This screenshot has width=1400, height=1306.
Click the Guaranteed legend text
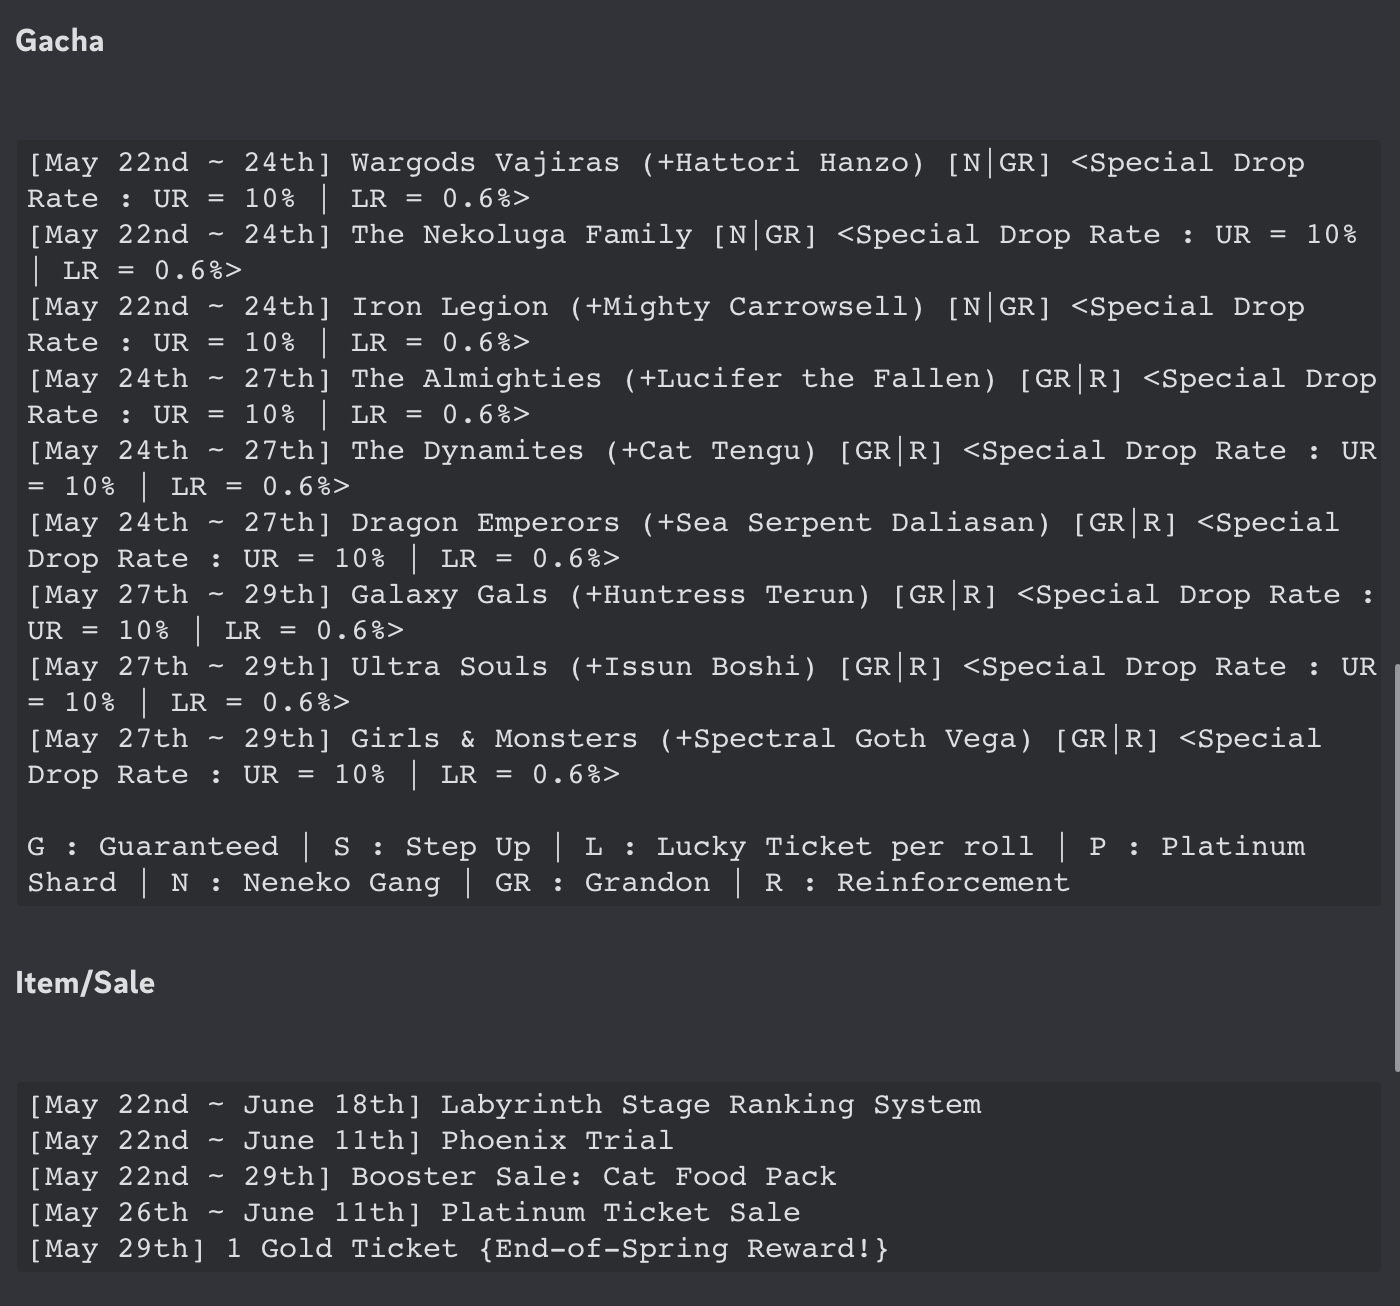188,847
